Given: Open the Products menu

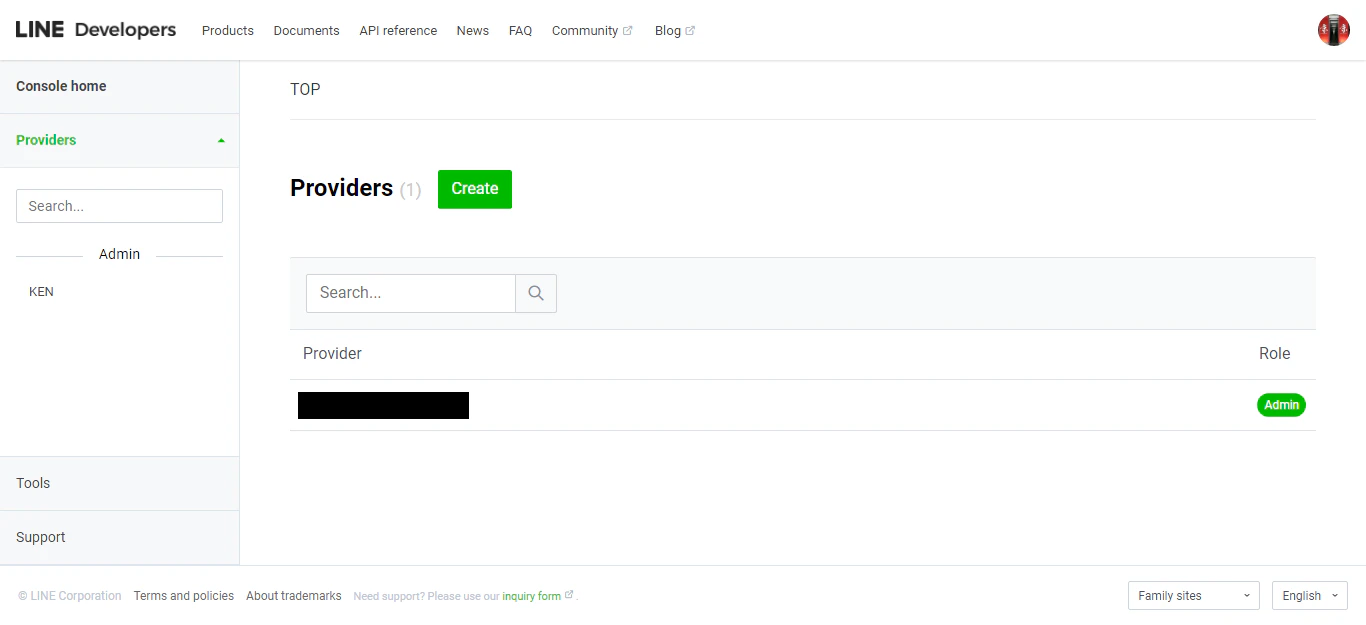Looking at the screenshot, I should click(x=228, y=31).
